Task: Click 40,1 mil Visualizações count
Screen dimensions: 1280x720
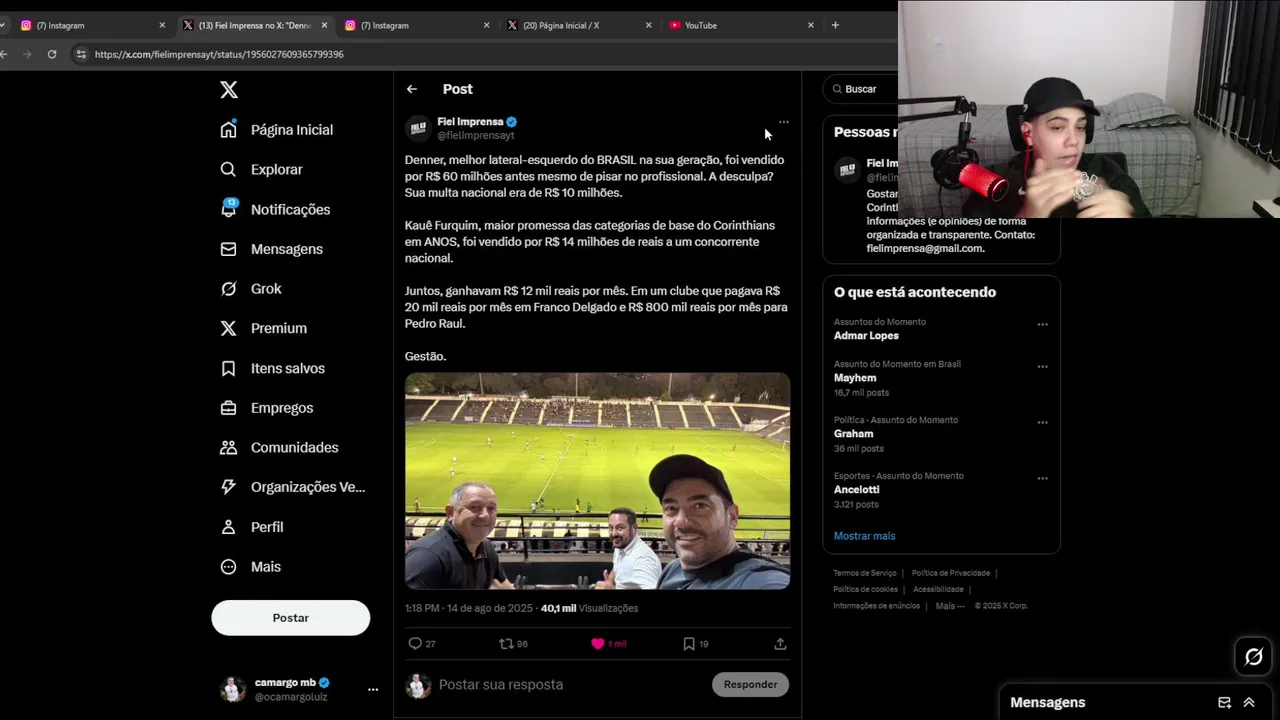Action: coord(589,608)
